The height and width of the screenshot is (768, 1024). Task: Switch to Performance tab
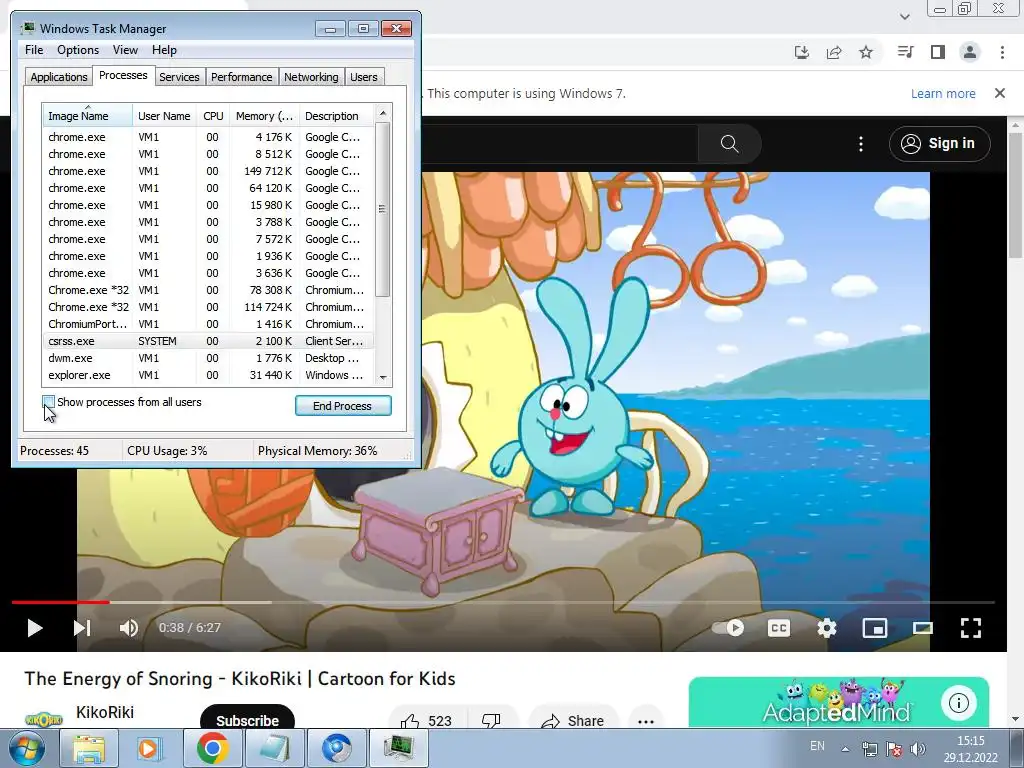pyautogui.click(x=242, y=77)
